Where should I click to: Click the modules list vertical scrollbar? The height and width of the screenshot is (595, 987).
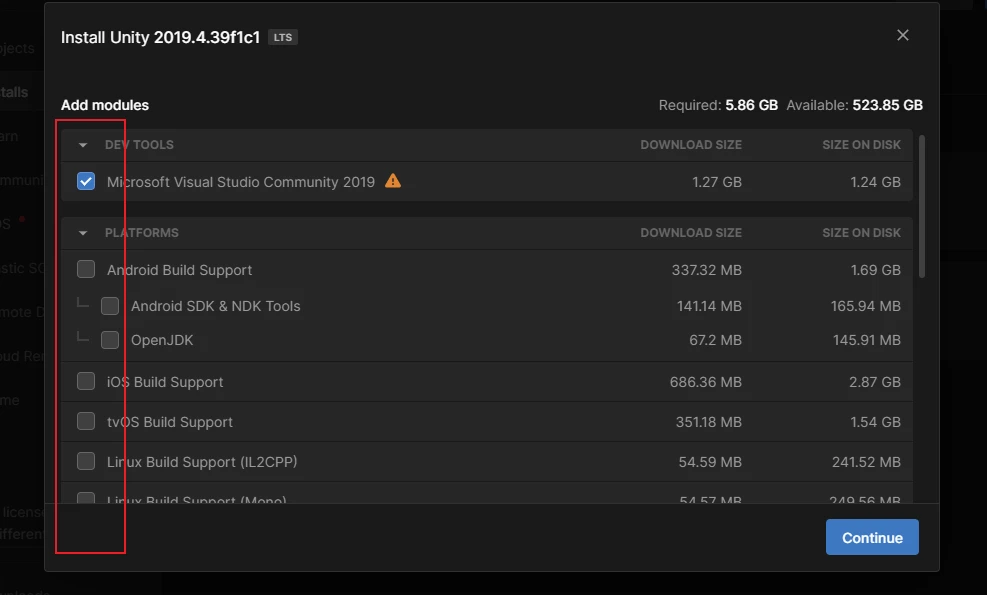(922, 206)
